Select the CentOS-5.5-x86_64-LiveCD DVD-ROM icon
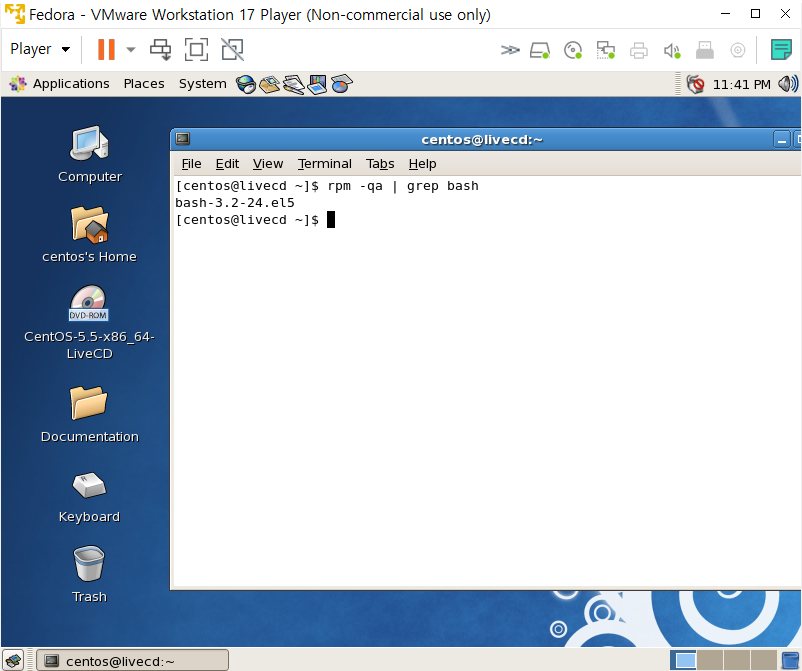The image size is (802, 671). (x=90, y=322)
